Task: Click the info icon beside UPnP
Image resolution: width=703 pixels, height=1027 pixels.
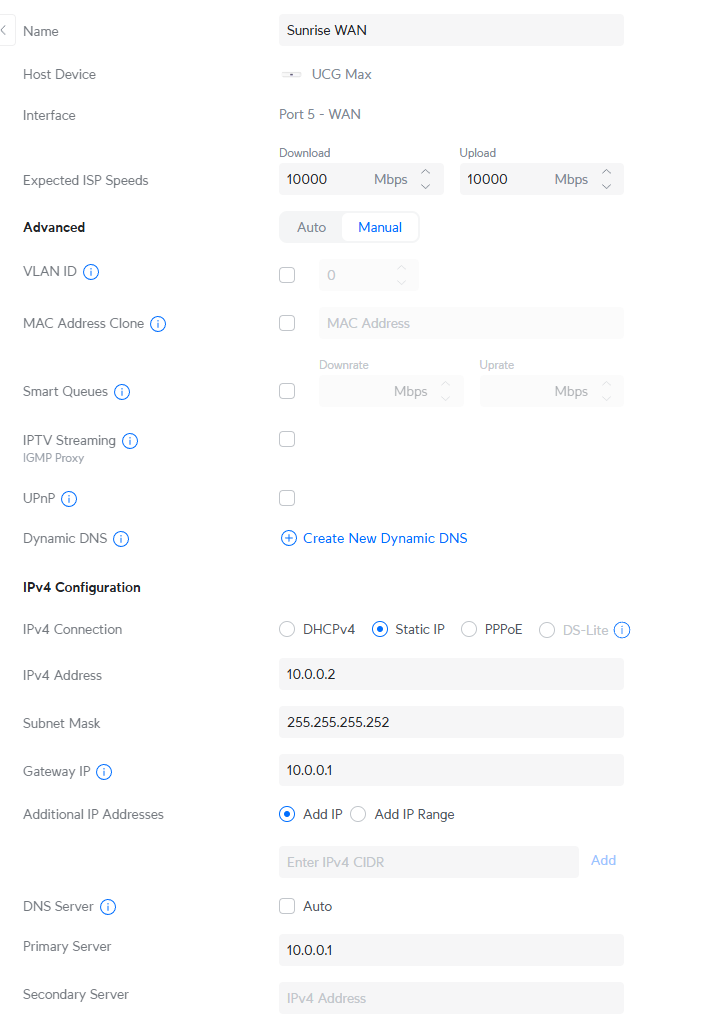Action: pyautogui.click(x=70, y=499)
